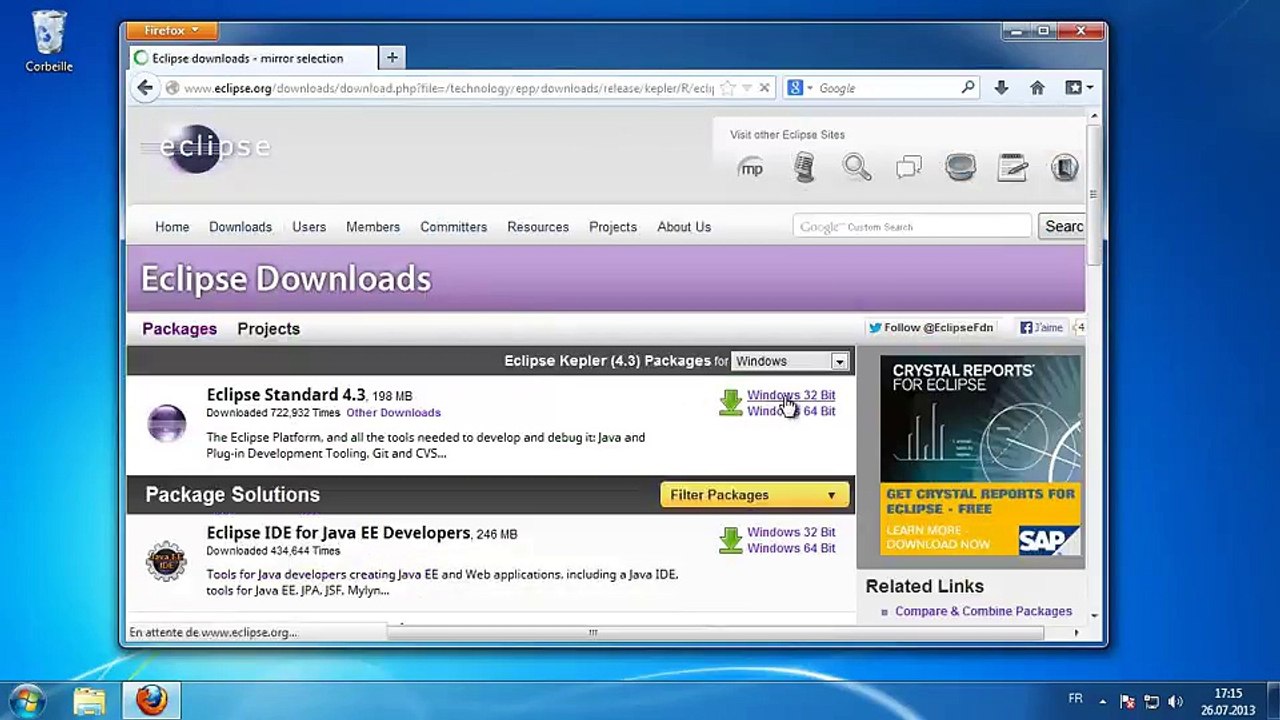The width and height of the screenshot is (1280, 720).
Task: Open the volume speaker tray icon
Action: tap(1176, 701)
